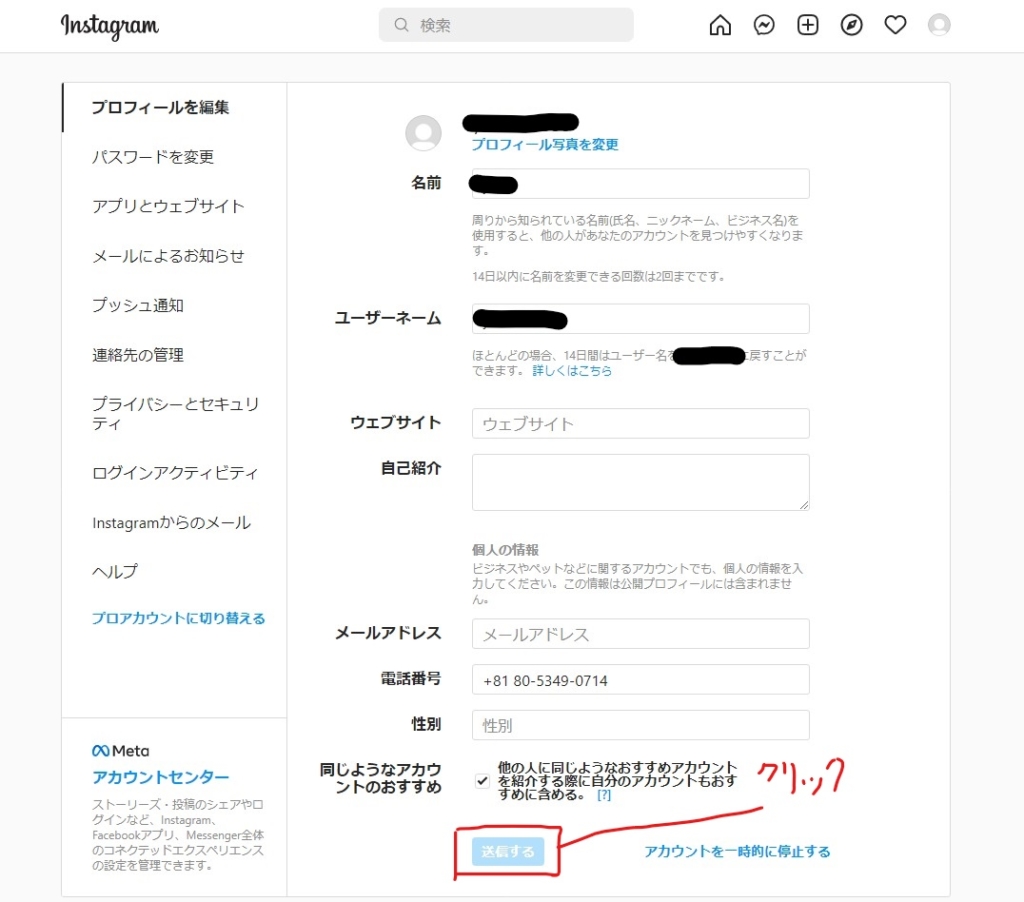Select プッシュ通知 from the sidebar
Screen dimensions: 1024x902
point(138,306)
